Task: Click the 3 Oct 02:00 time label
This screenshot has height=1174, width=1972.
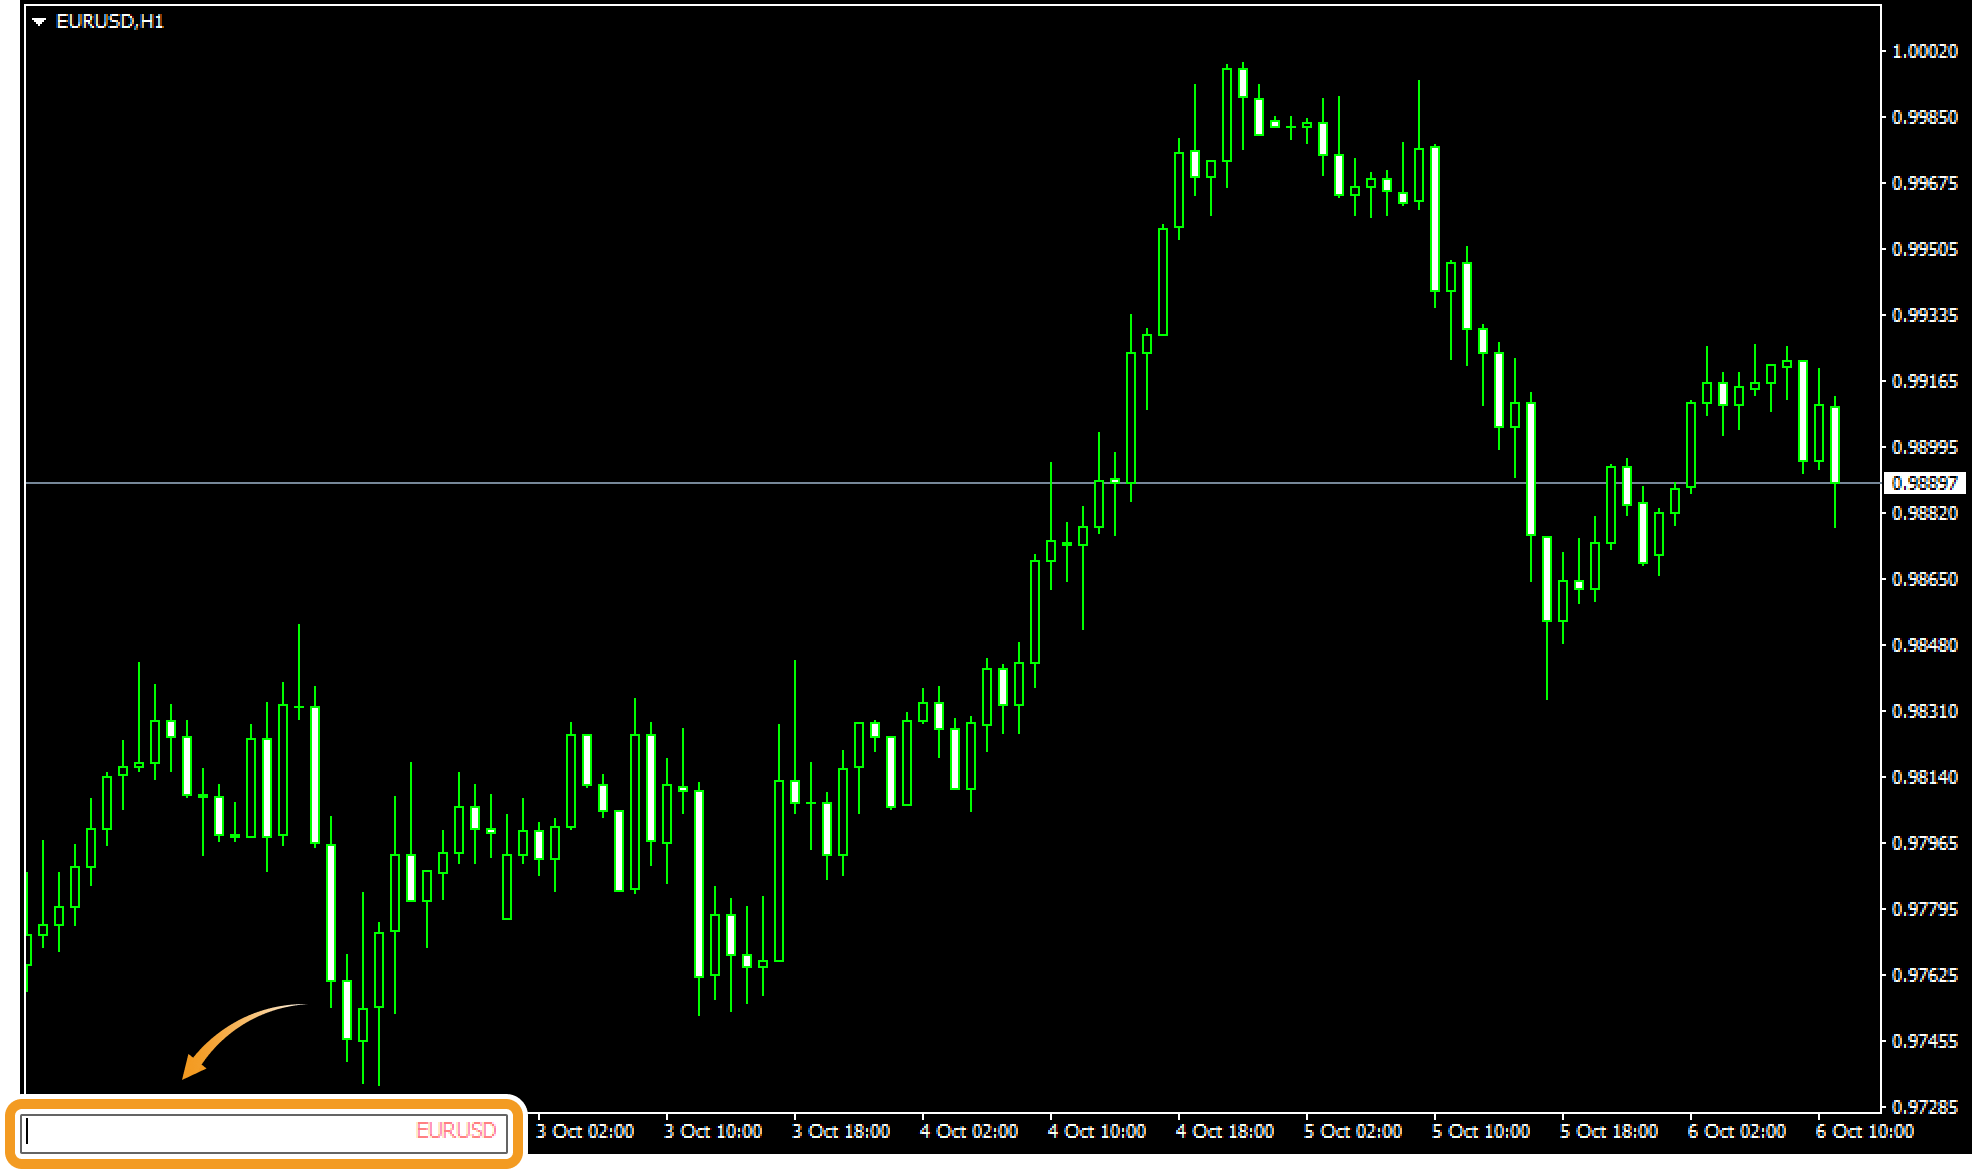Action: click(585, 1131)
